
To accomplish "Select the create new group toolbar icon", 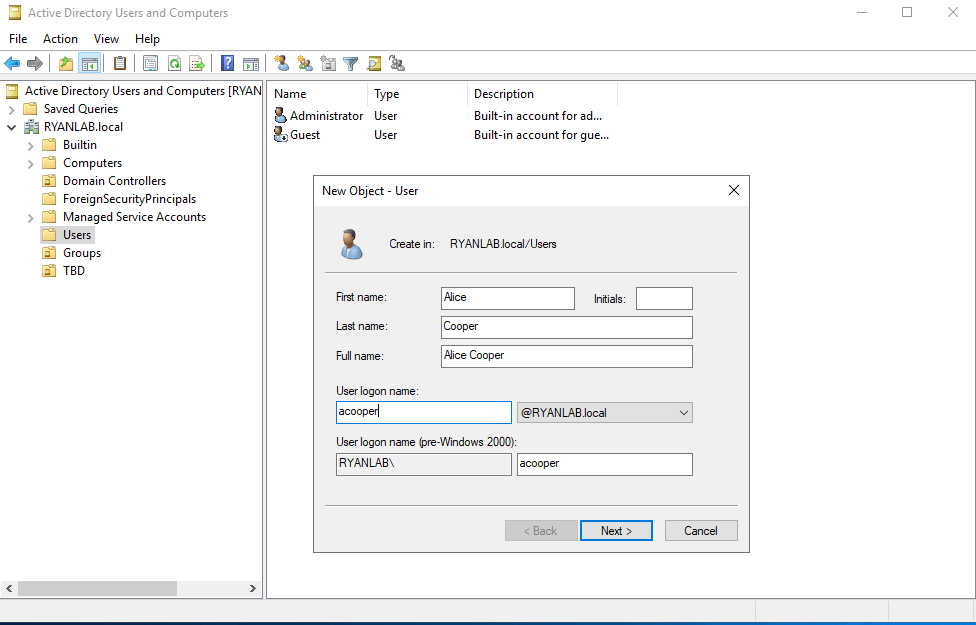I will pyautogui.click(x=305, y=63).
